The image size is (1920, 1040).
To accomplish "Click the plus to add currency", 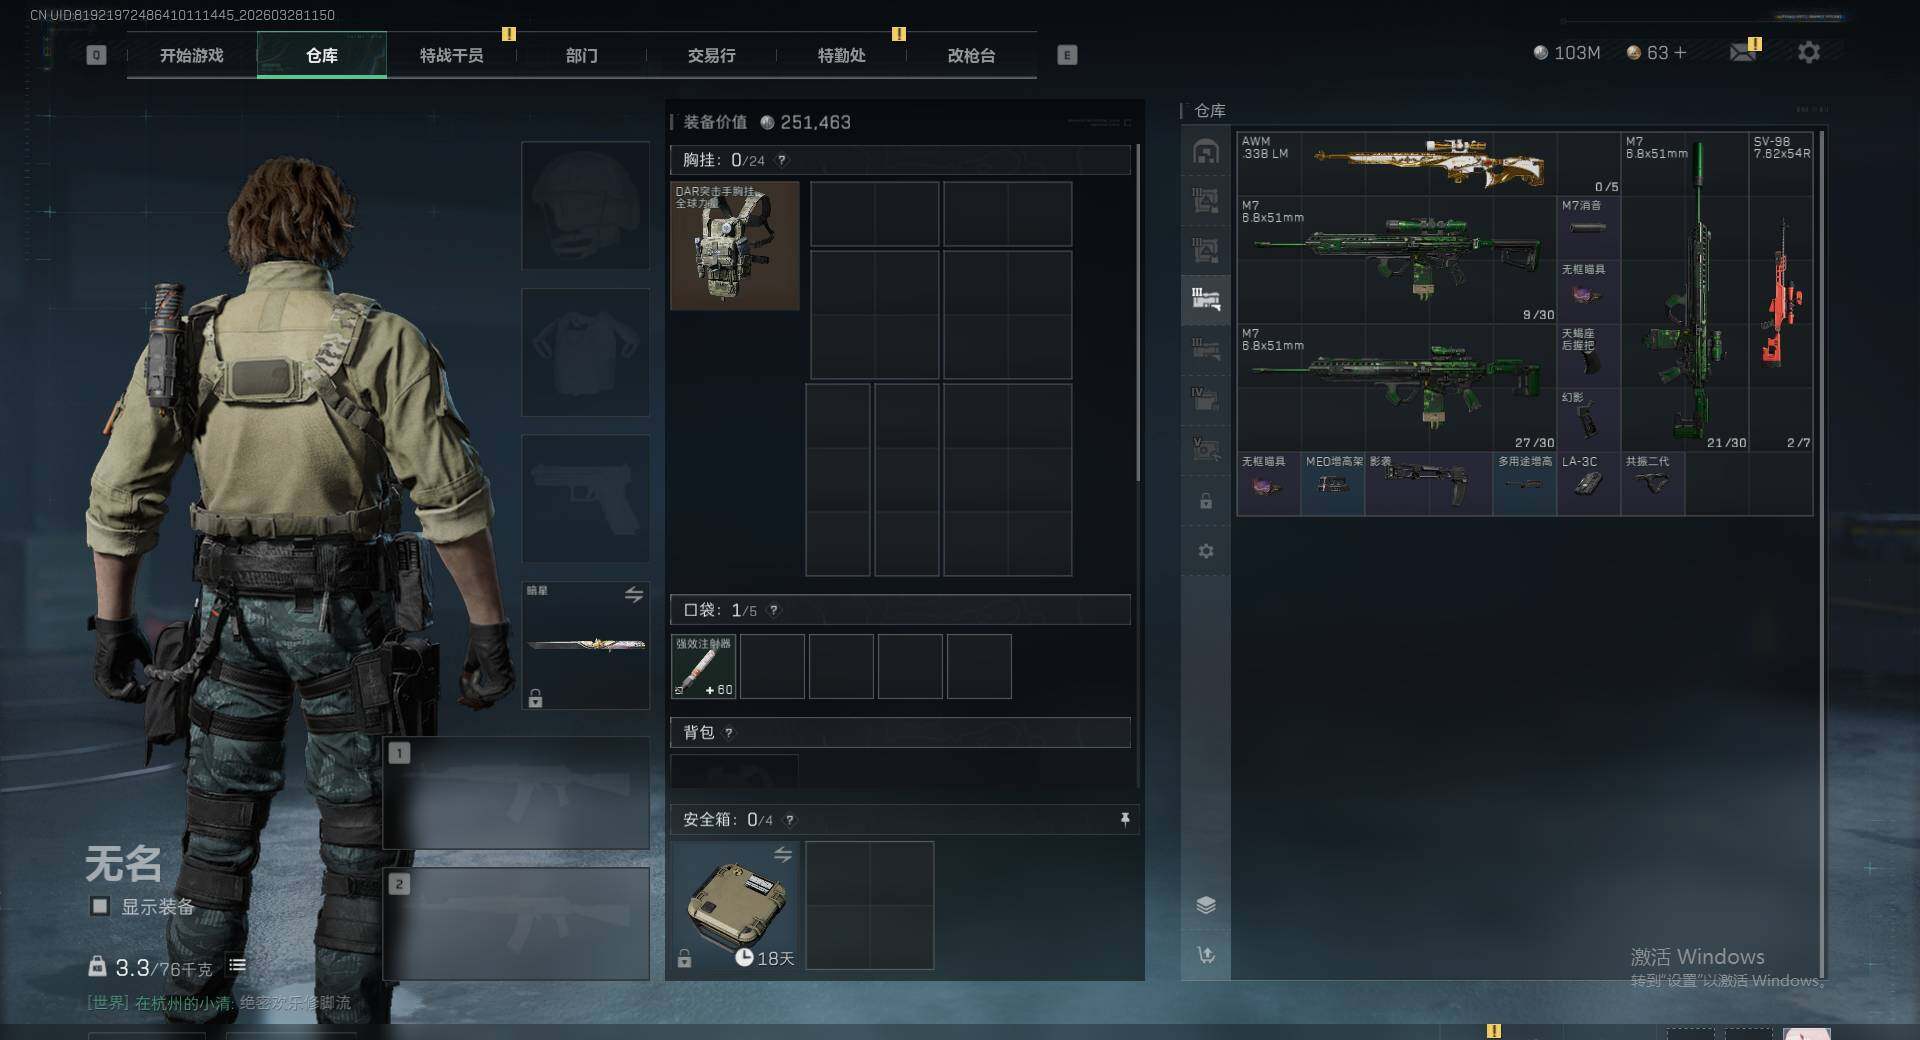I will [1681, 52].
